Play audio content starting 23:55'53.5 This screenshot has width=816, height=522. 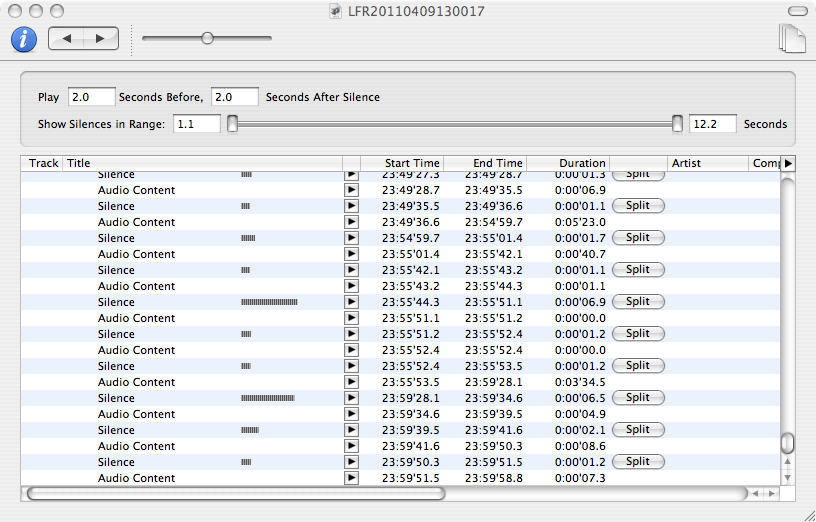[x=351, y=382]
